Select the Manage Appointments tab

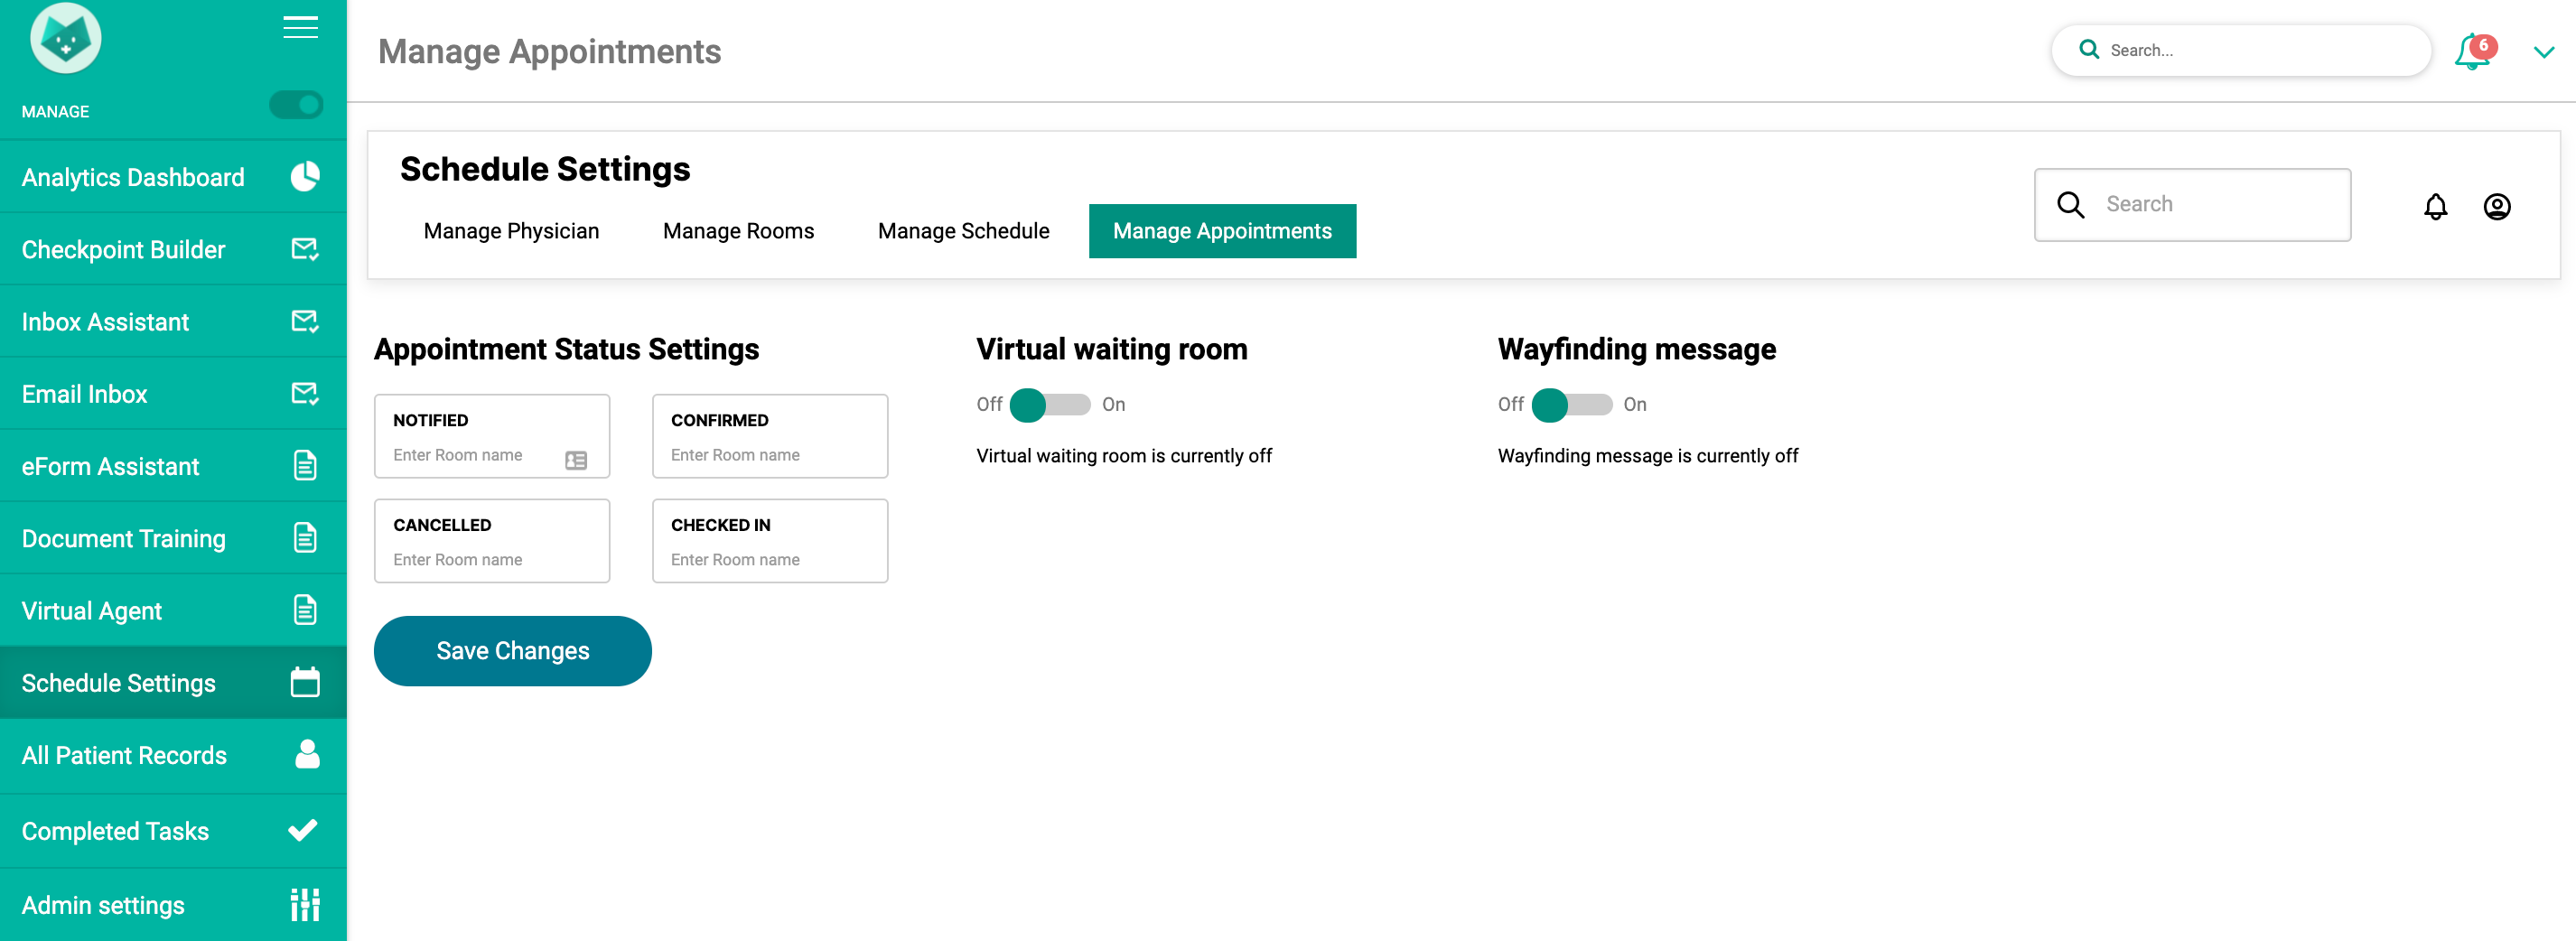[1222, 231]
